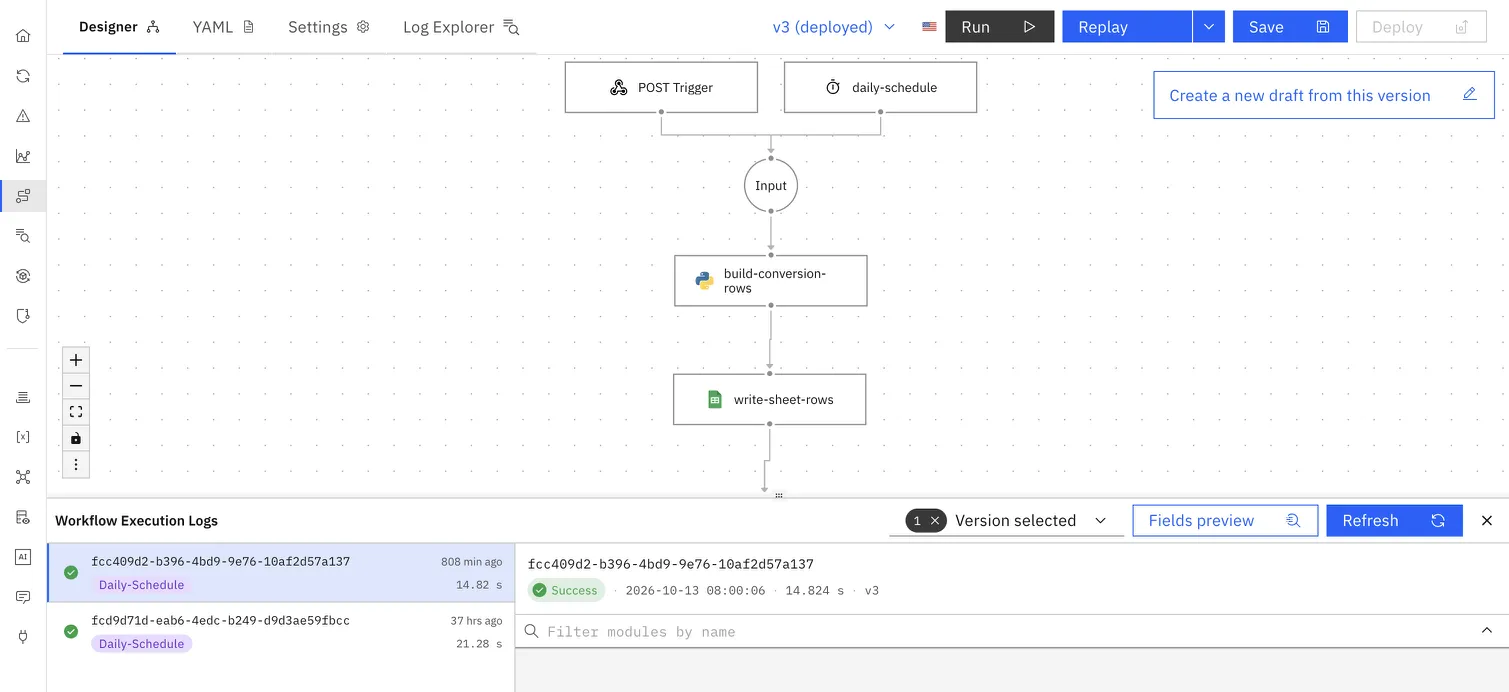Click the Replay button
1509x692 pixels.
coord(1127,27)
